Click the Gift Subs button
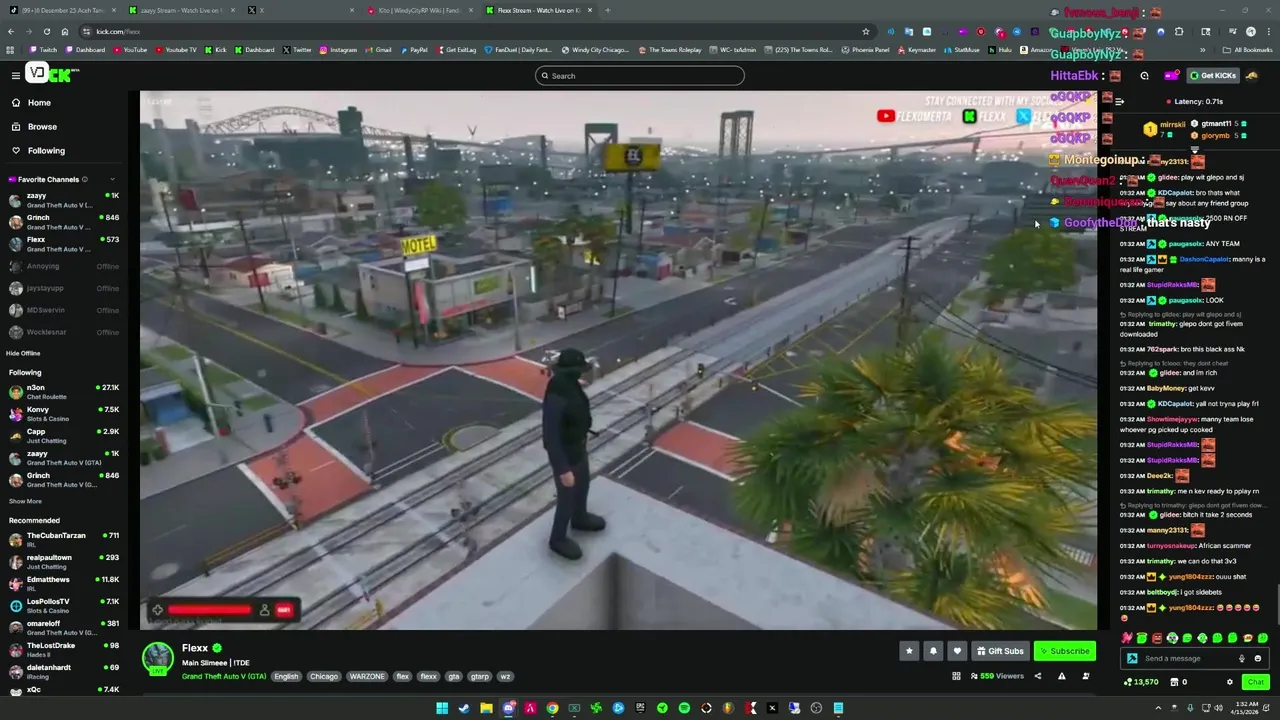 coord(1000,651)
